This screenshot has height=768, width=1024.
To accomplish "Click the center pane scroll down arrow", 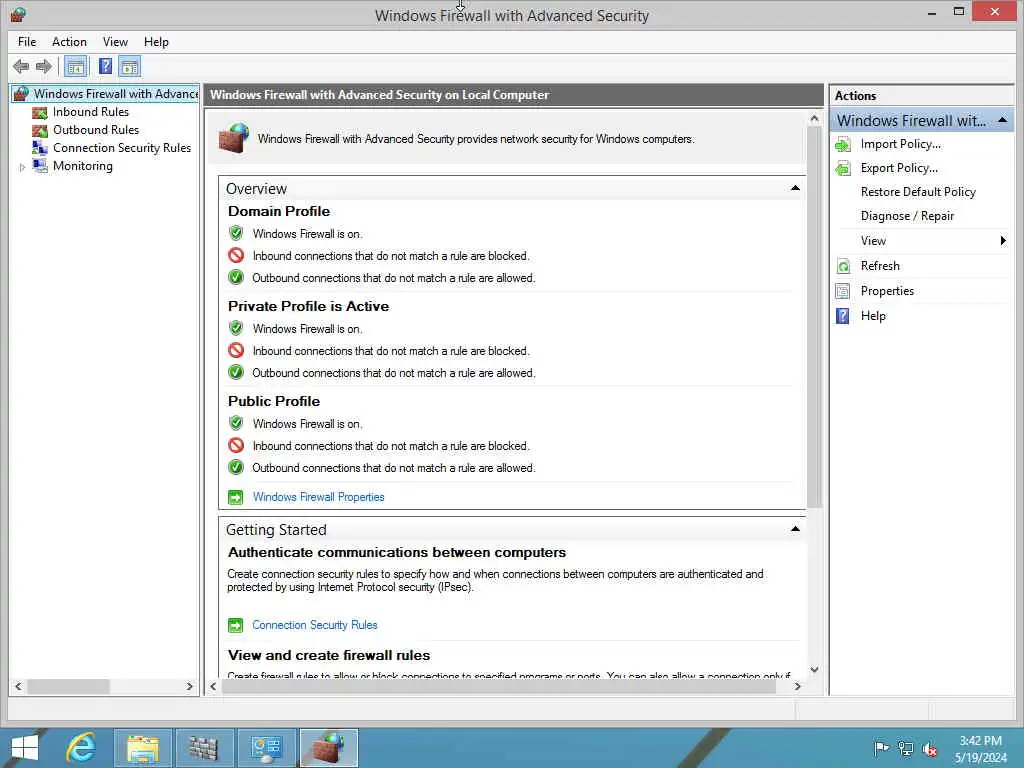I will (x=814, y=670).
